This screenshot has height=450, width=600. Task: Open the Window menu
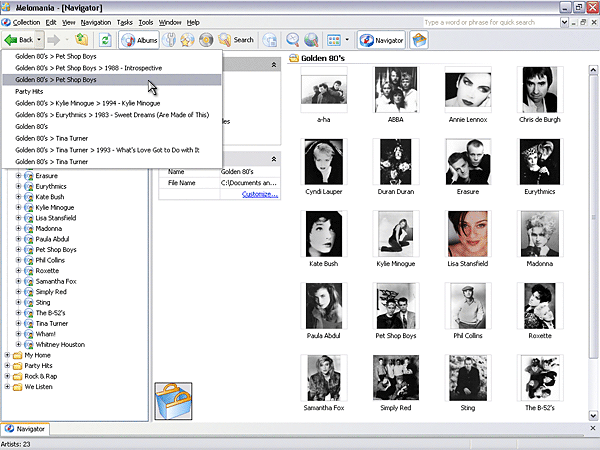pyautogui.click(x=170, y=23)
